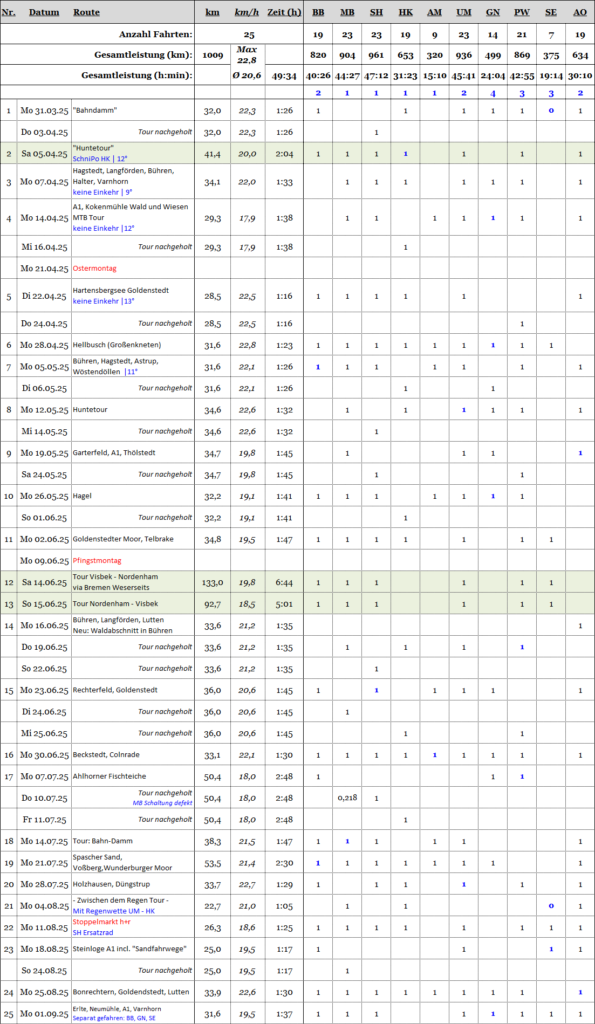Click the route cell '"Bahndamm"'
The height and width of the screenshot is (1024, 595).
(95, 111)
